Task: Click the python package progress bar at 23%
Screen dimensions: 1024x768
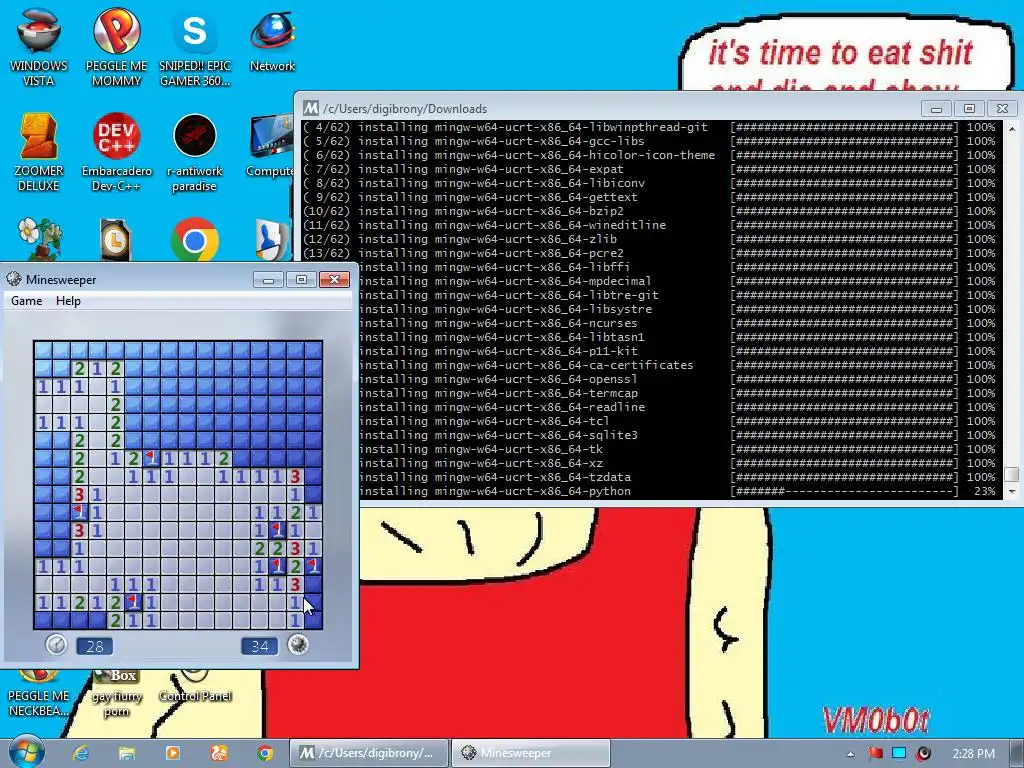Action: point(844,491)
